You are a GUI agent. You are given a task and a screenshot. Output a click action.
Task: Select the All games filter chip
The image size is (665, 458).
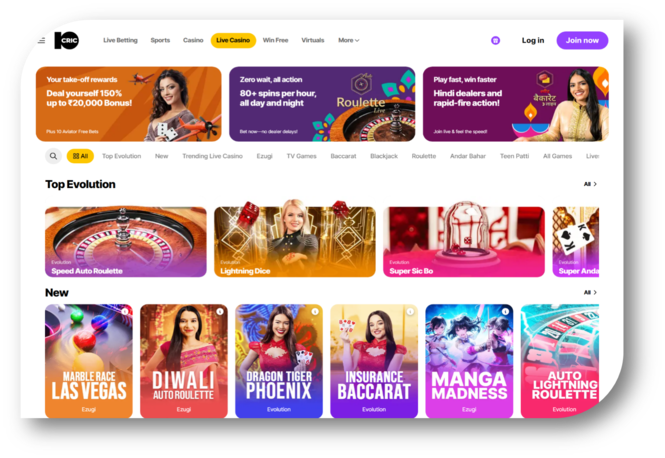click(x=80, y=156)
